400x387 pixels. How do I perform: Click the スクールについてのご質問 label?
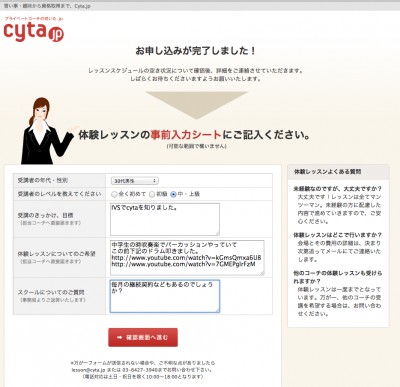pyautogui.click(x=51, y=292)
